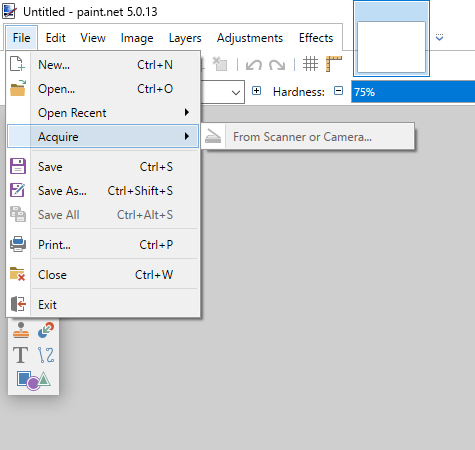Image resolution: width=475 pixels, height=450 pixels.
Task: Click the Open folder icon
Action: [x=18, y=88]
